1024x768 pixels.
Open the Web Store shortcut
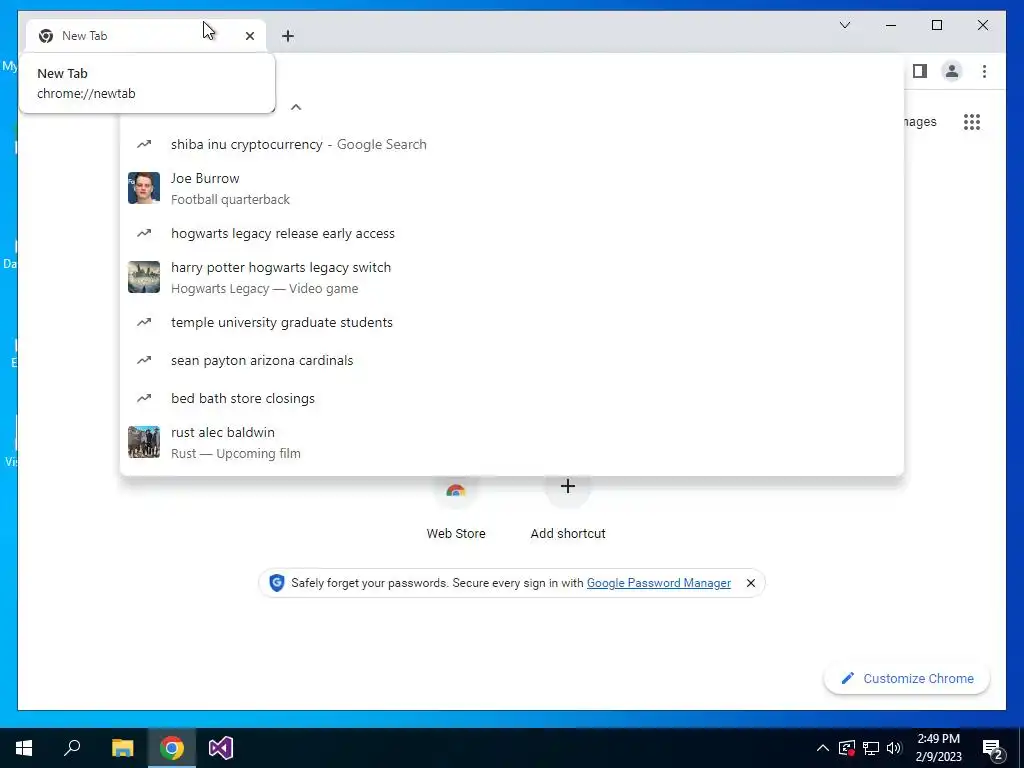tap(456, 509)
